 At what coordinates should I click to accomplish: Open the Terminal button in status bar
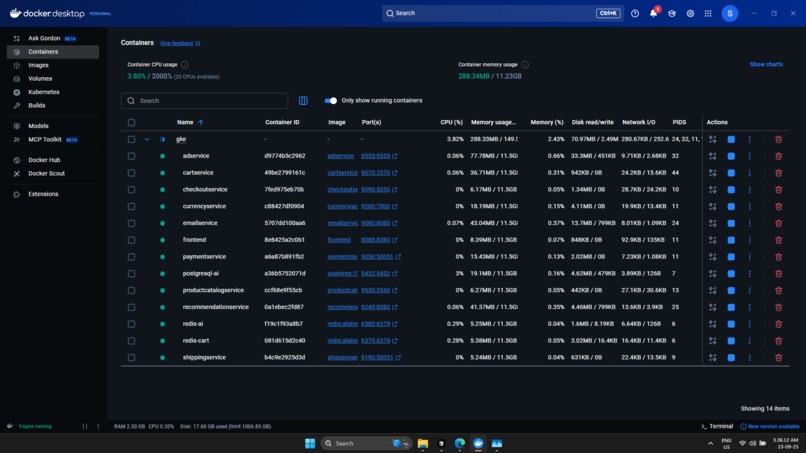(x=717, y=426)
